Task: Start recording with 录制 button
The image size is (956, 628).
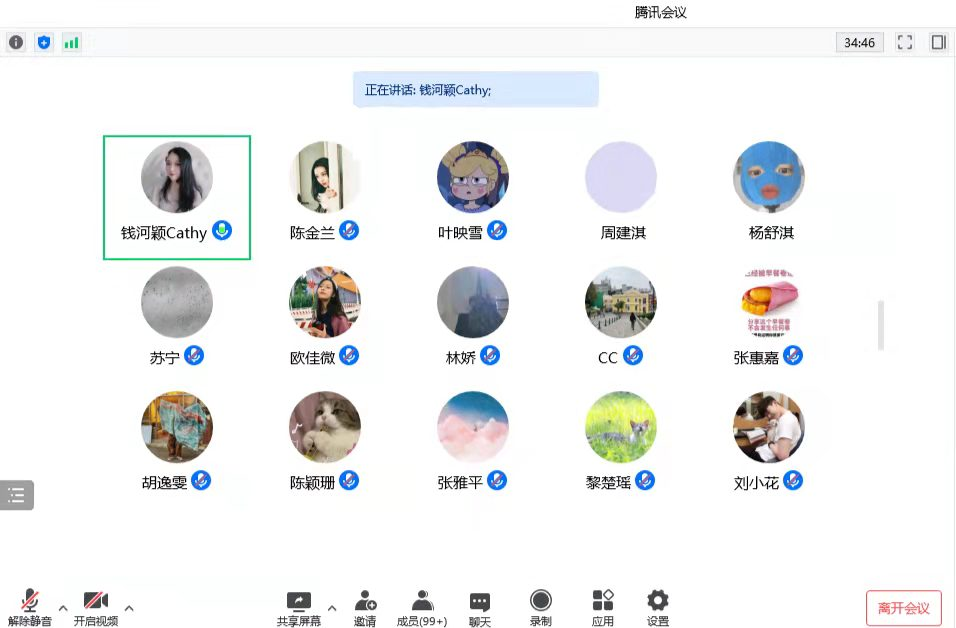Action: [541, 607]
